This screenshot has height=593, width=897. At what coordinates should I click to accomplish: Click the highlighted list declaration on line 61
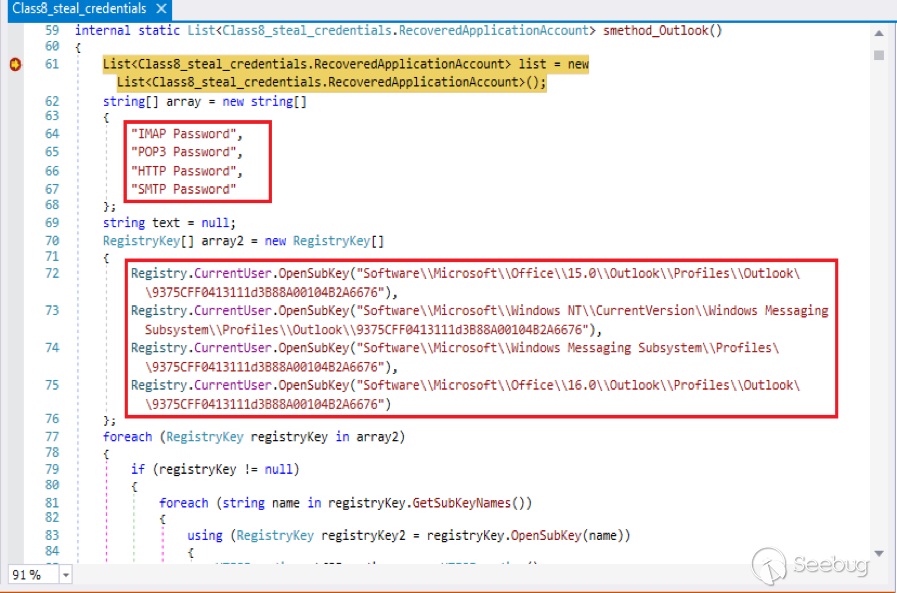coord(346,73)
